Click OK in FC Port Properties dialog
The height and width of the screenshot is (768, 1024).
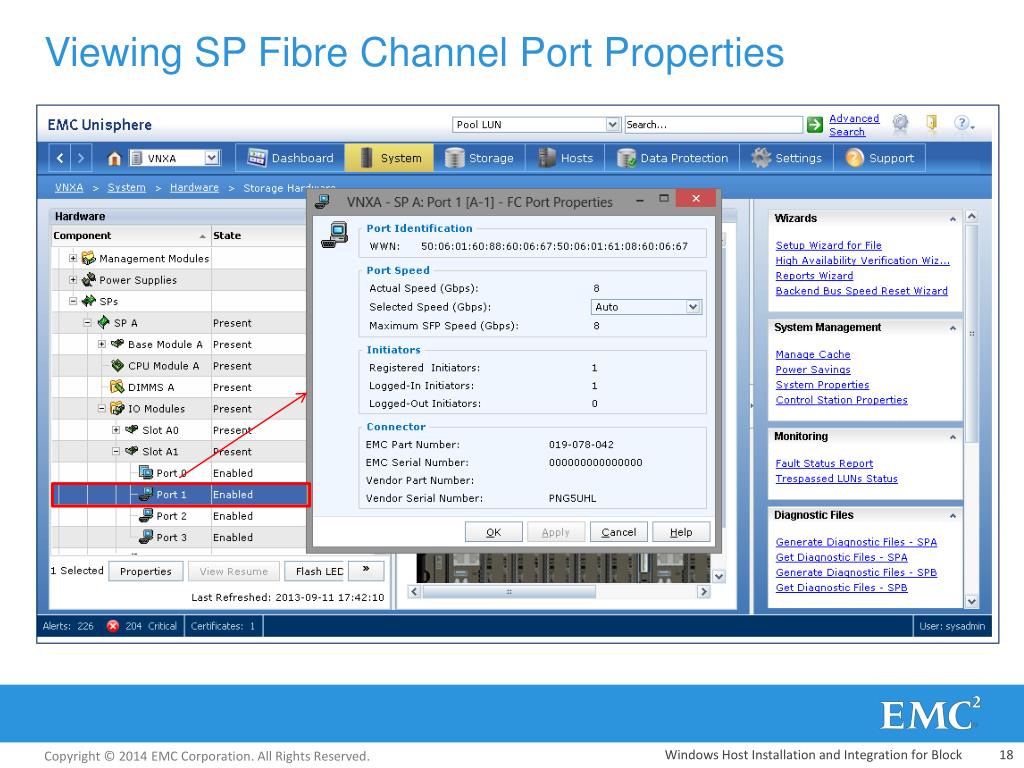tap(494, 532)
